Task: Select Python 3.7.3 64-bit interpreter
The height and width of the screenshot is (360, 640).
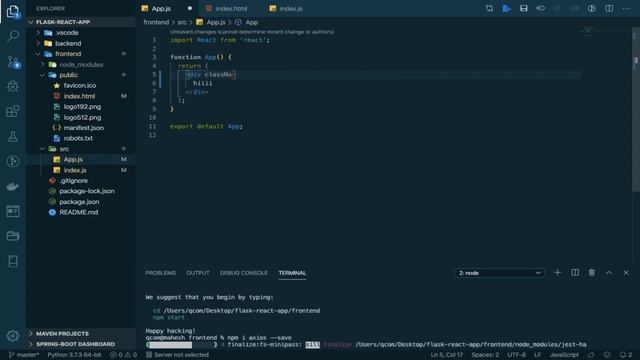Action: tap(74, 355)
